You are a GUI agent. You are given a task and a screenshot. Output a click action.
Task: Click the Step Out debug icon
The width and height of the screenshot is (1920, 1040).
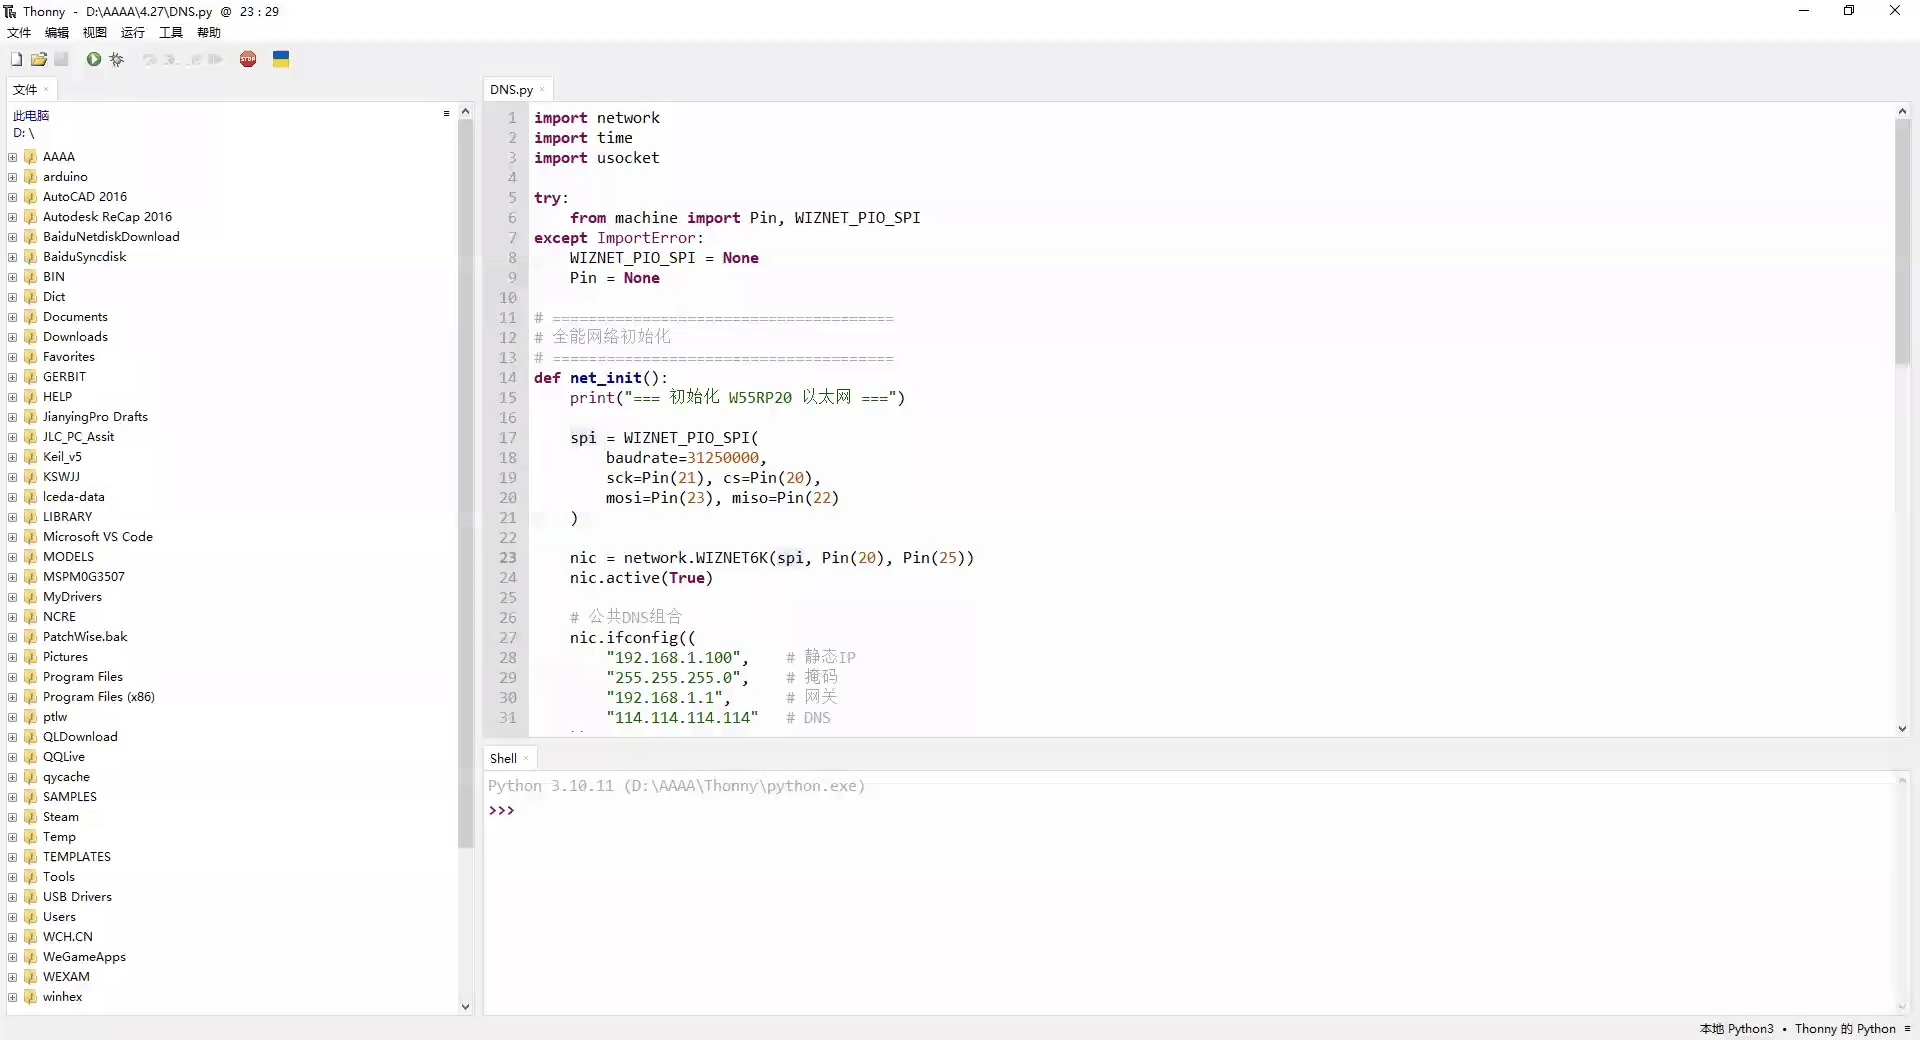point(194,60)
